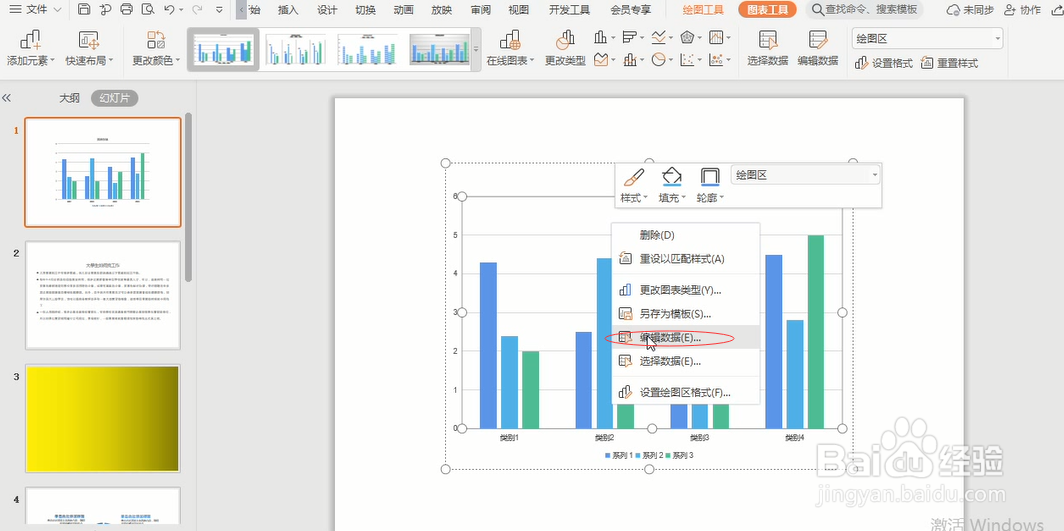Click the 更改类型 (Change Type) icon
The image size is (1064, 531).
tap(565, 48)
